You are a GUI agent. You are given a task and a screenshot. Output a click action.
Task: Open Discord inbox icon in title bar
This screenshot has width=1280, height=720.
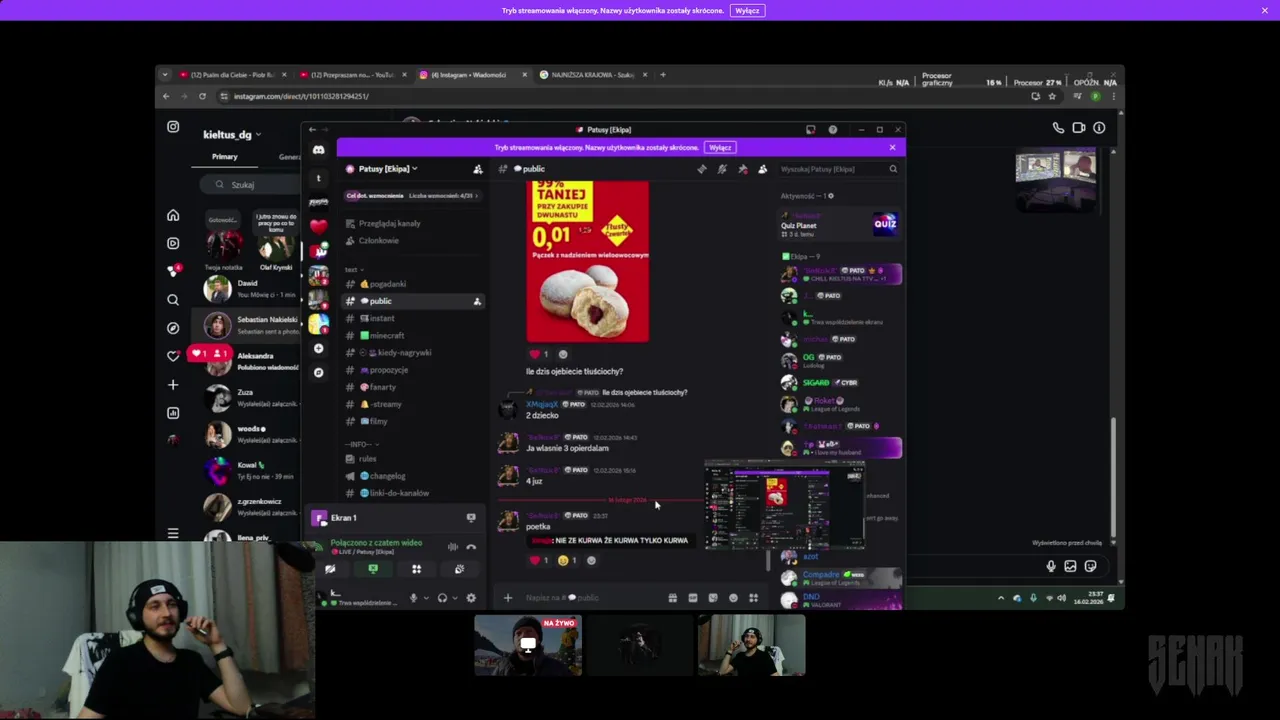point(810,130)
